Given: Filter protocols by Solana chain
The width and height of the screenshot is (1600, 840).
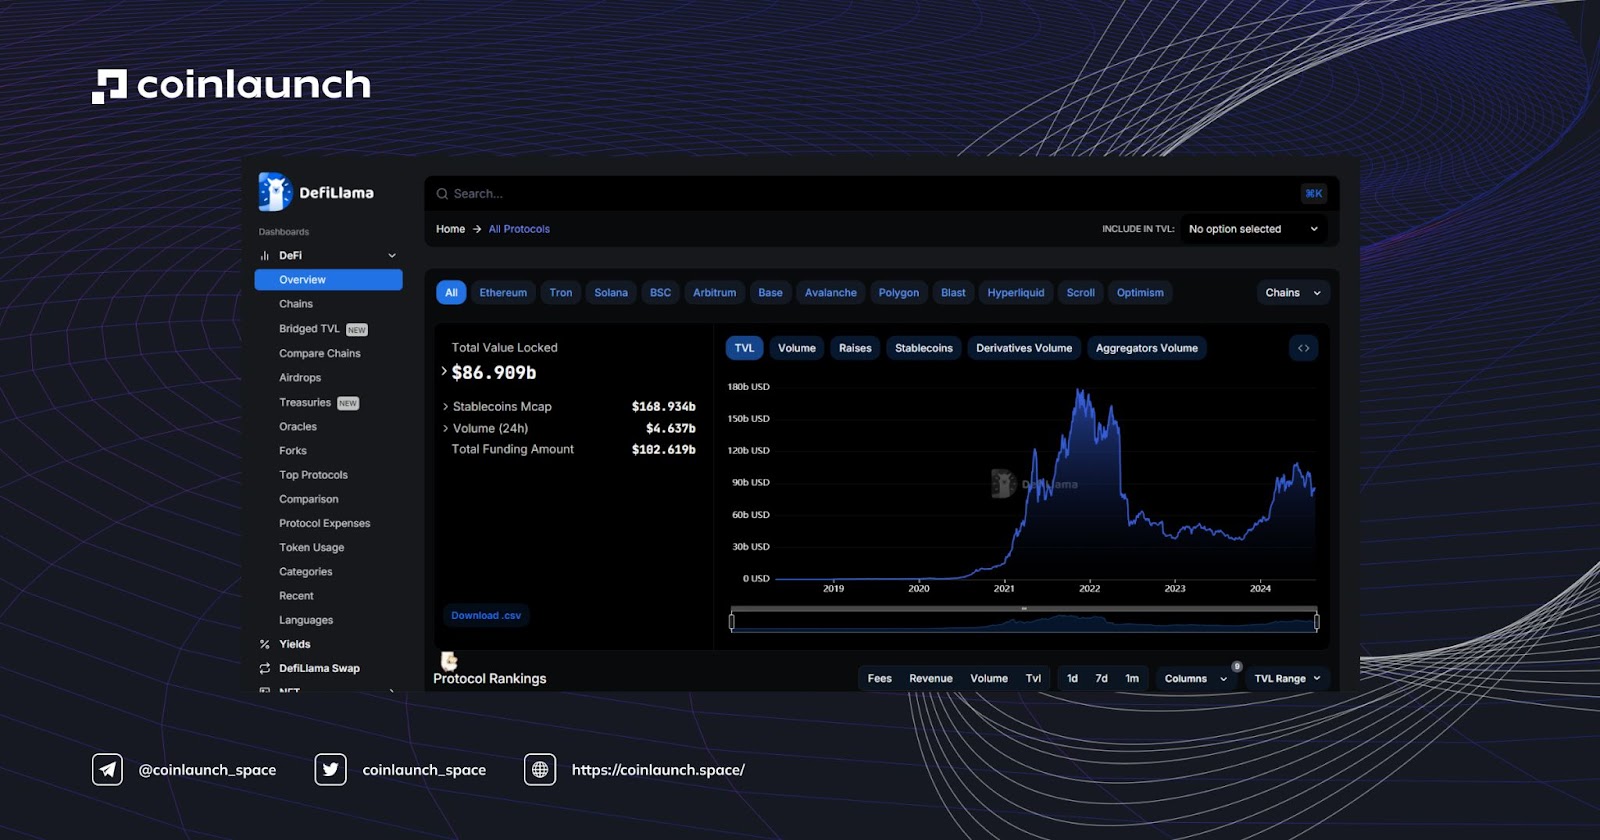Looking at the screenshot, I should pos(611,293).
